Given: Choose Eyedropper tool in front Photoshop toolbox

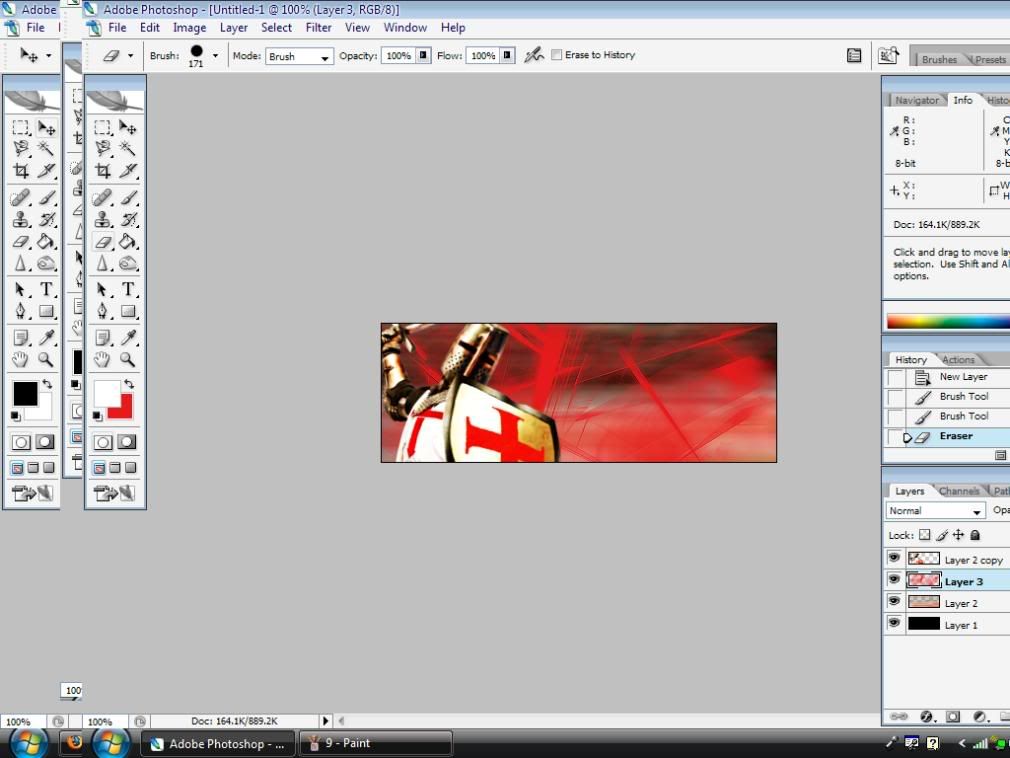Looking at the screenshot, I should (128, 337).
